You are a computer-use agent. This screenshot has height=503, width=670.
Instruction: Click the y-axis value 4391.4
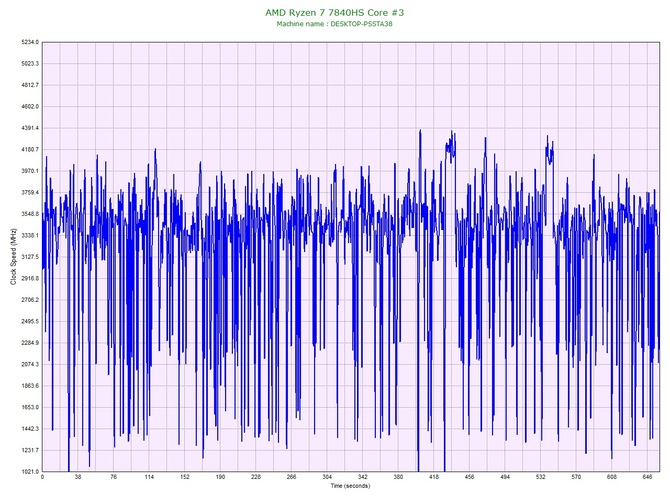[30, 128]
